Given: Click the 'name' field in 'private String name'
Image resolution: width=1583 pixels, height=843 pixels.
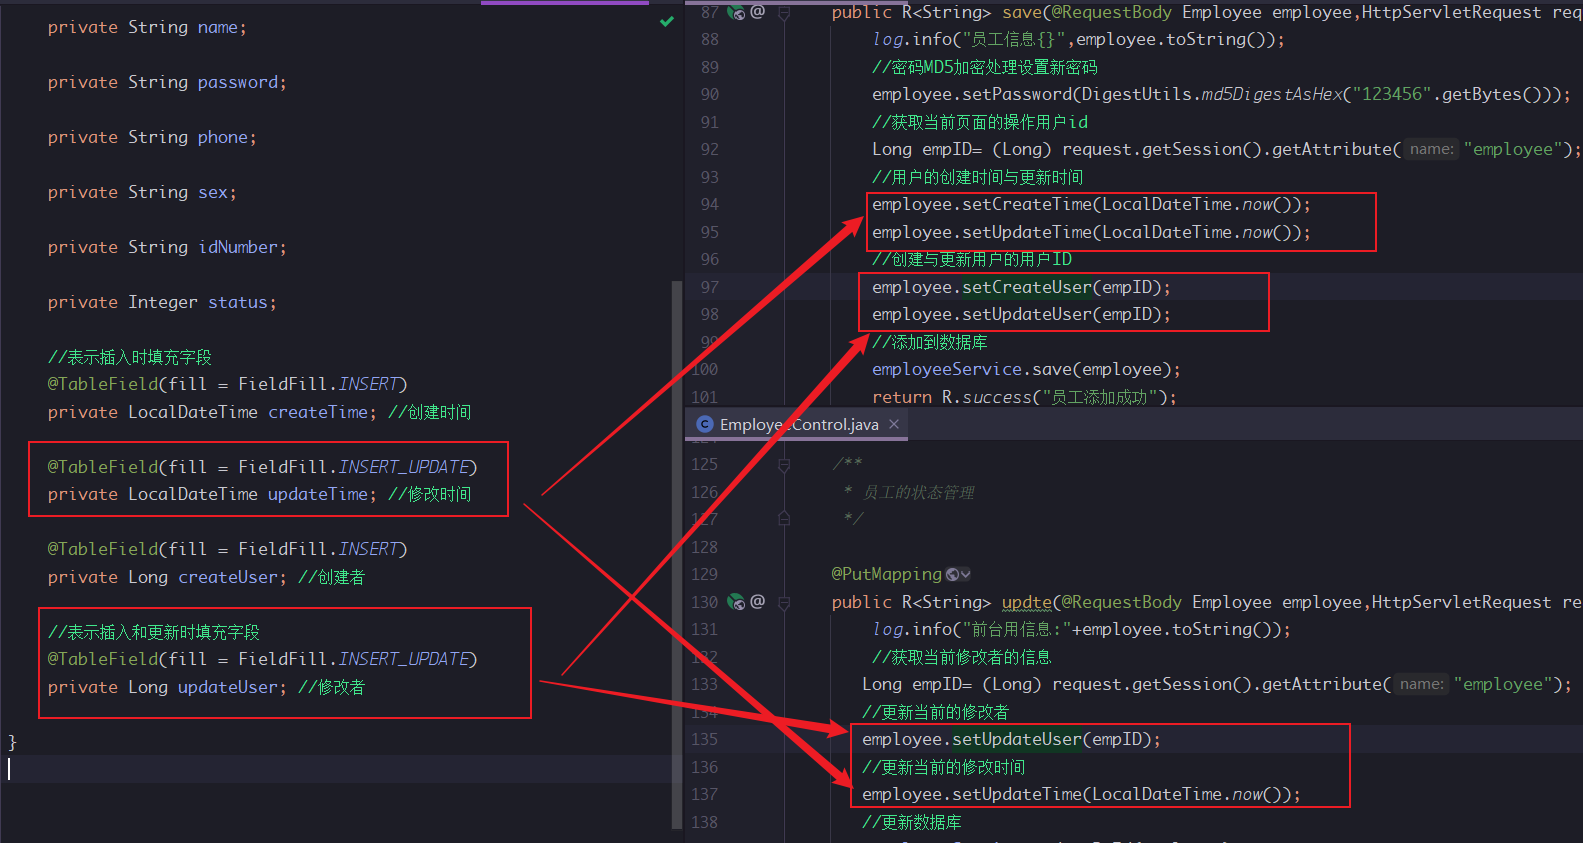Looking at the screenshot, I should (218, 27).
